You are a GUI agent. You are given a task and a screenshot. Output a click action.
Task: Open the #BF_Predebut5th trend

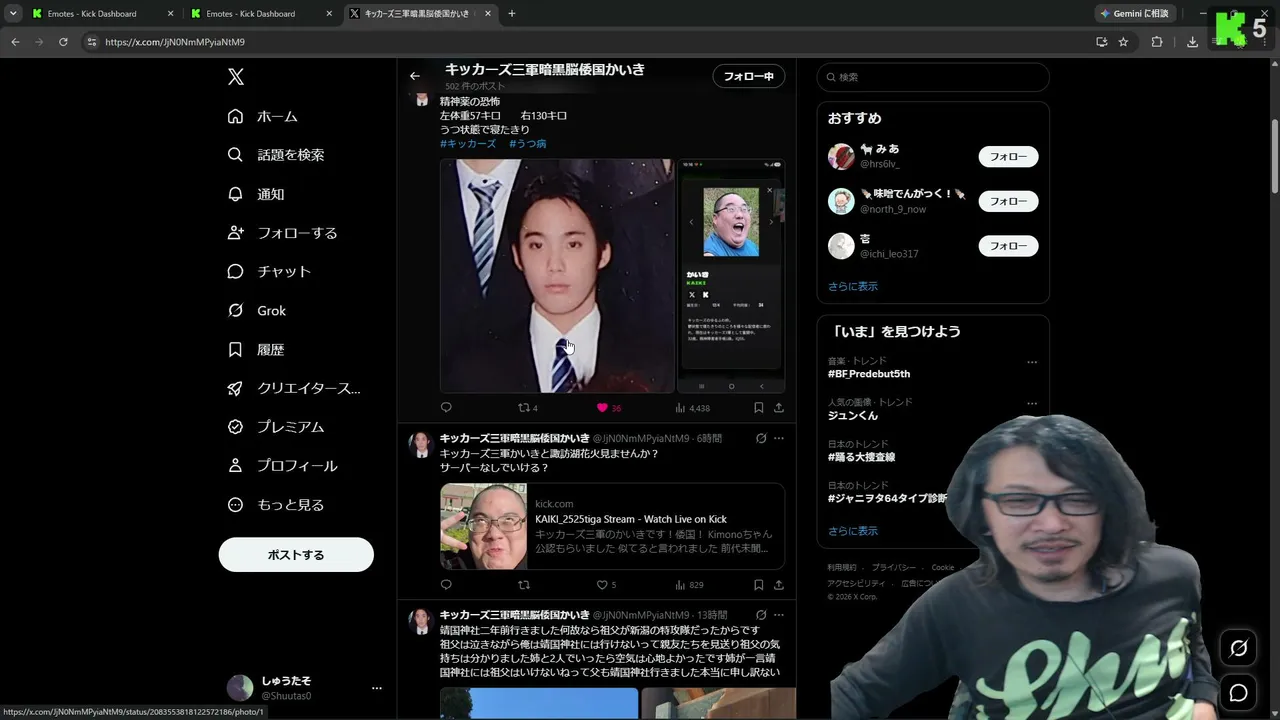click(x=869, y=374)
